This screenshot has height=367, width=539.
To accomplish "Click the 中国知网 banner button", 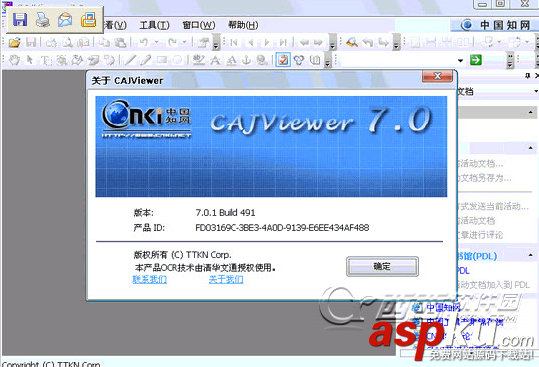I will [495, 25].
